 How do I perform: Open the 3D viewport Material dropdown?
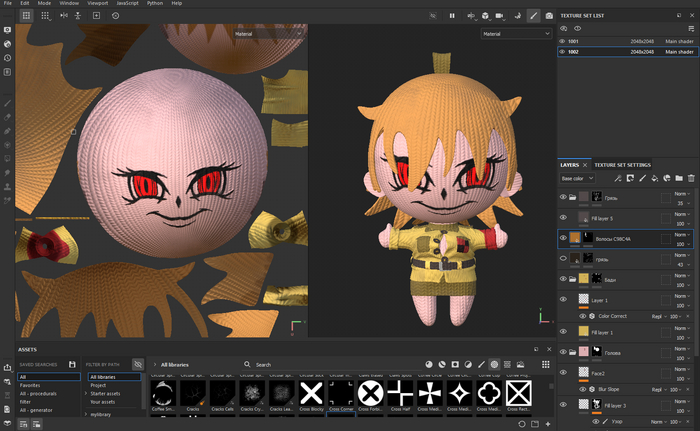[x=516, y=33]
